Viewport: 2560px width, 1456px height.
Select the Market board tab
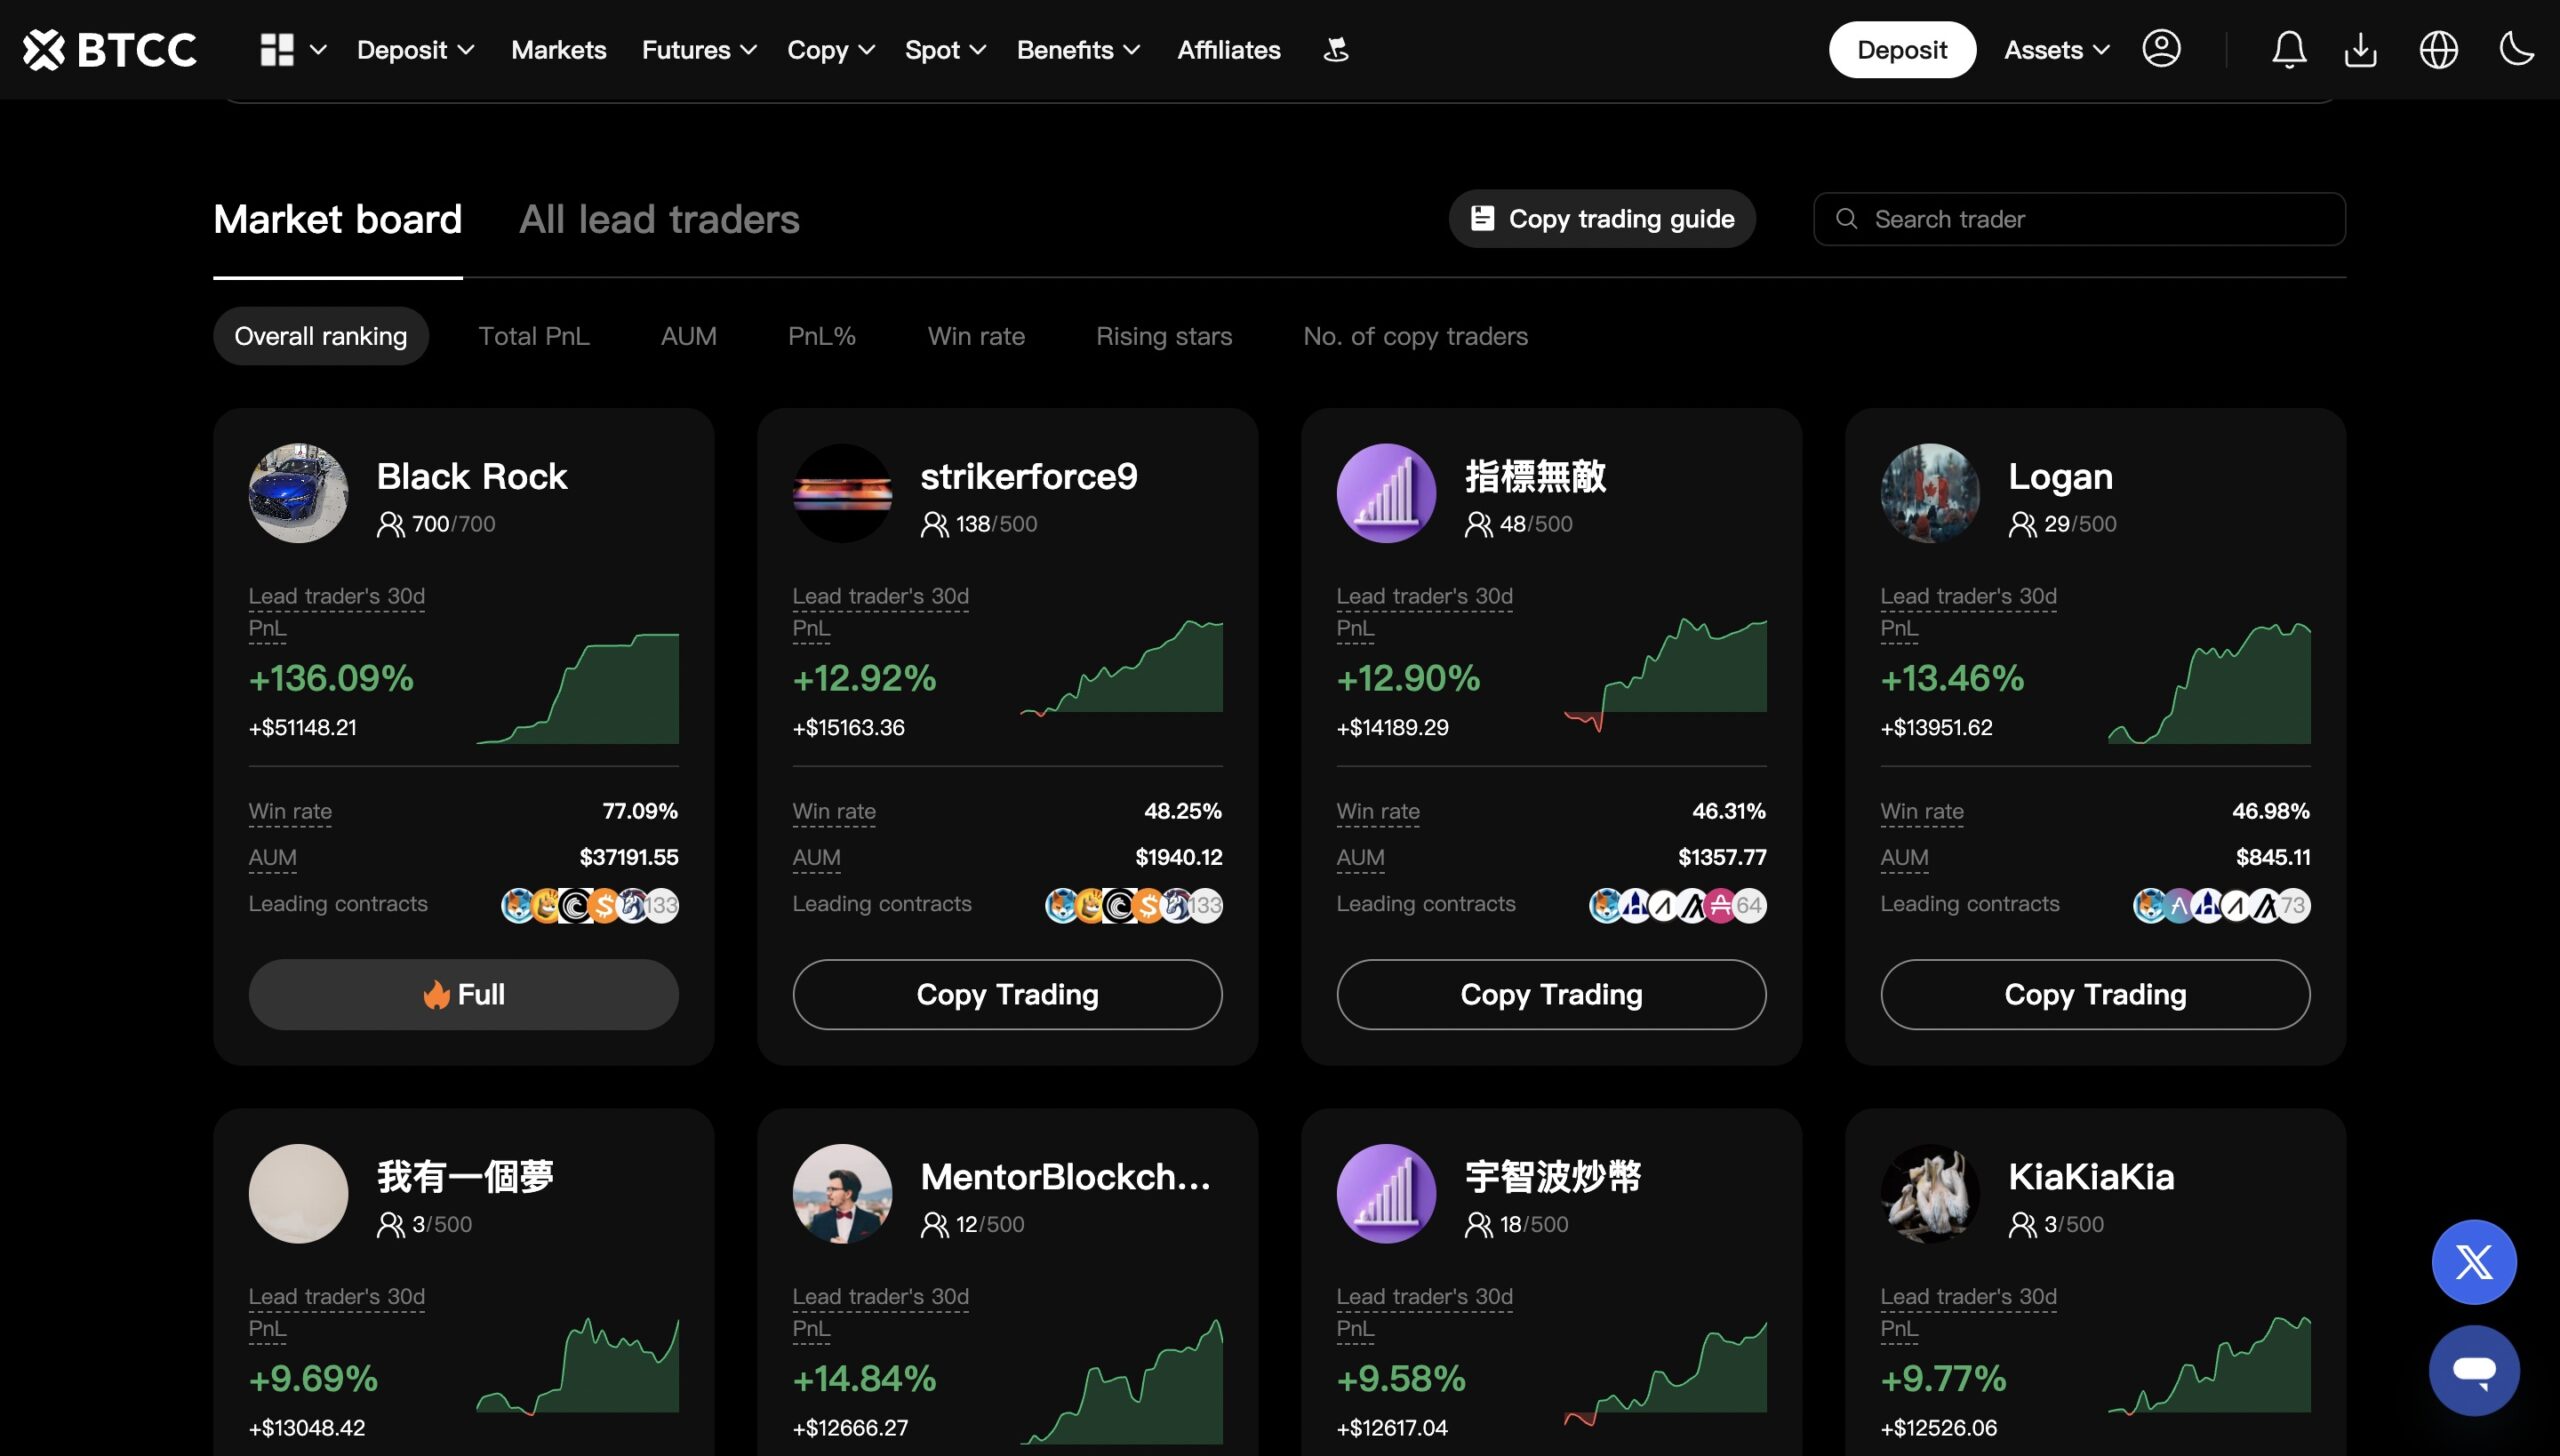point(338,219)
